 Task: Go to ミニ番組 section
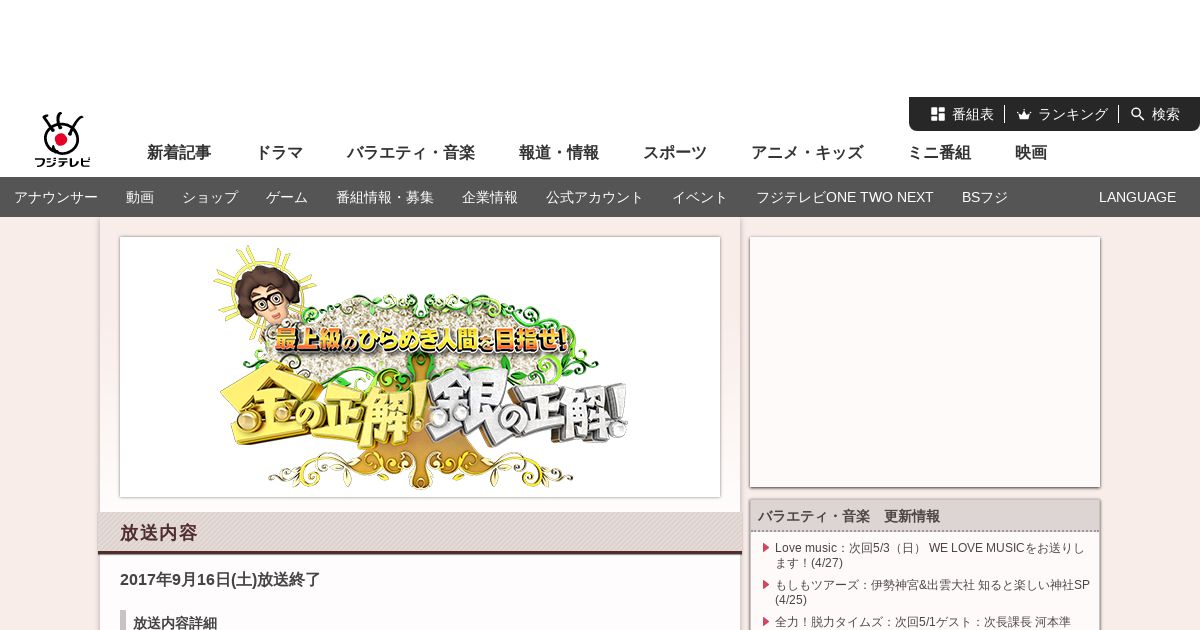click(939, 153)
